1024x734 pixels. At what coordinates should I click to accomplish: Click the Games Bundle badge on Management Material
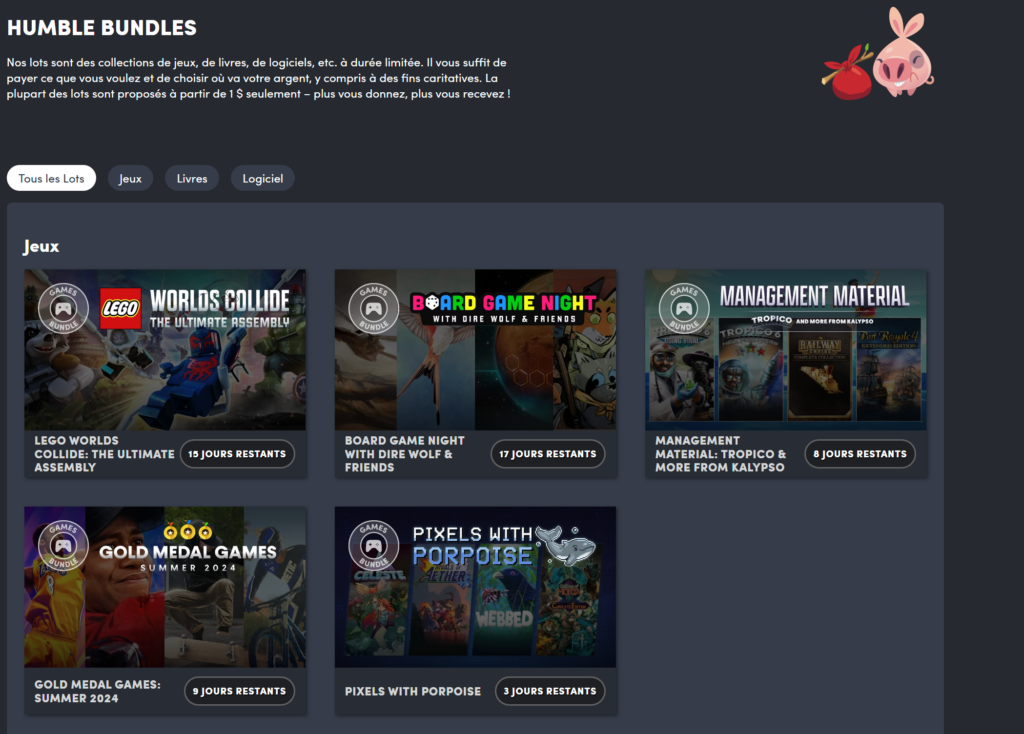tap(684, 308)
